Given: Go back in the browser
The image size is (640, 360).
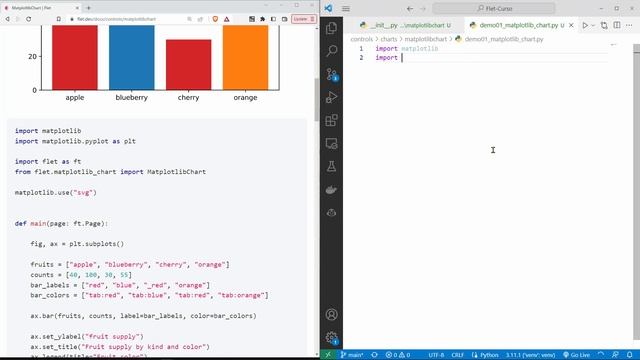Looking at the screenshot, I should [7, 19].
